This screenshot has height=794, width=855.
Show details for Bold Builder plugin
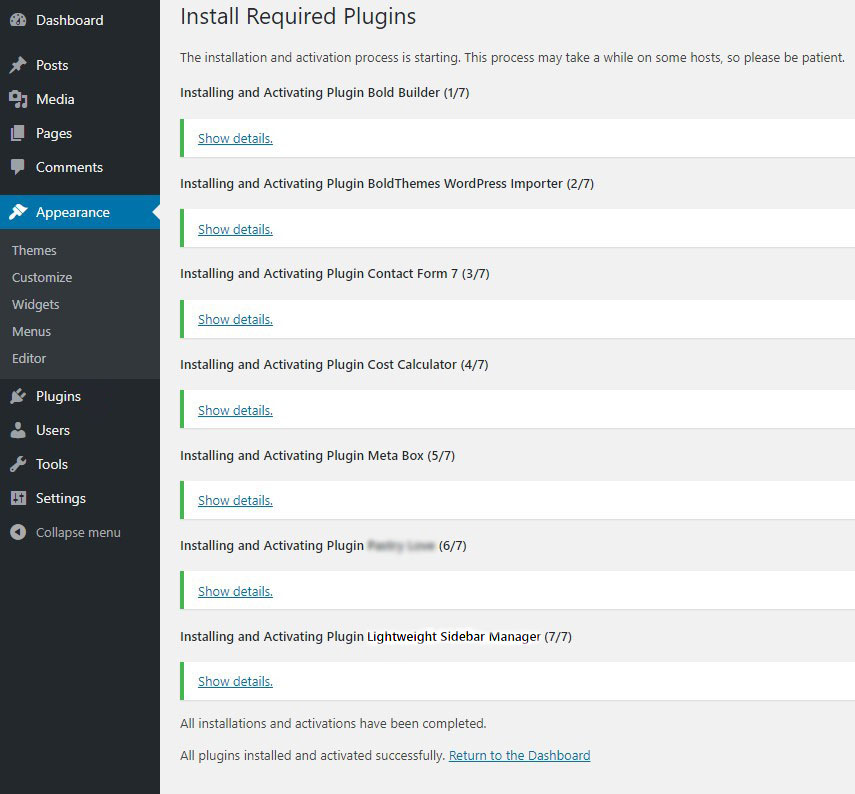tap(235, 139)
